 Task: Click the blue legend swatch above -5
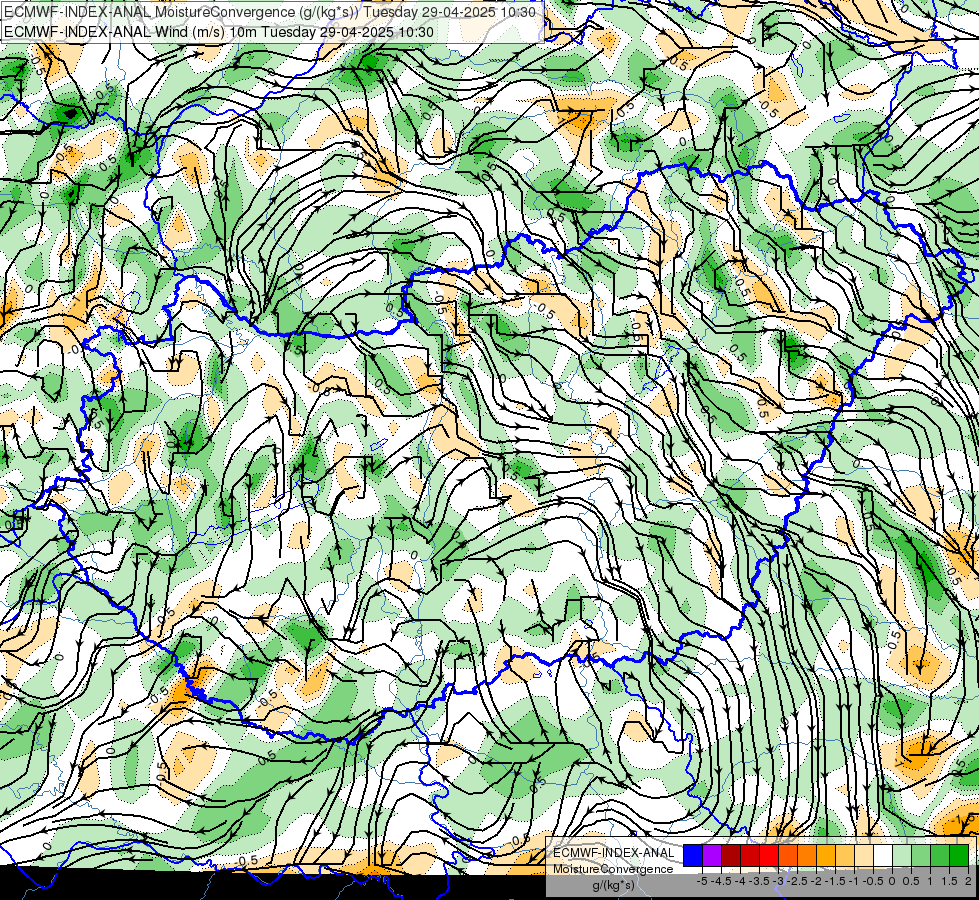[x=693, y=856]
